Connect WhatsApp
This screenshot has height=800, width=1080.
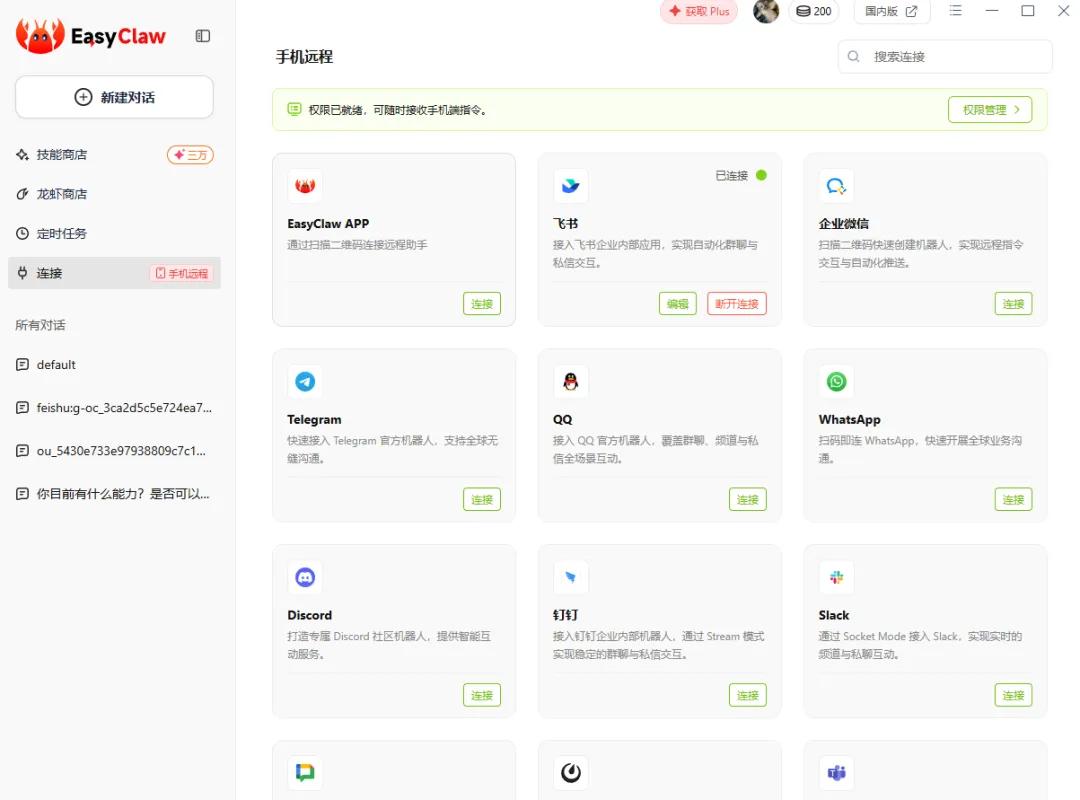point(1013,500)
